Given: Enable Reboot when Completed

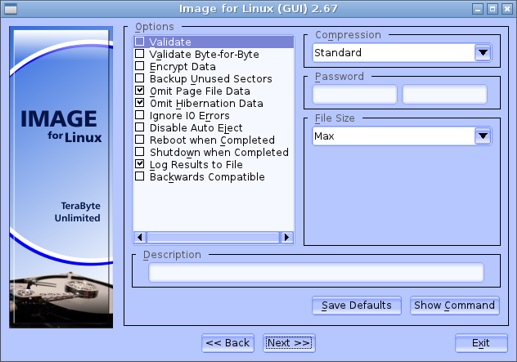Looking at the screenshot, I should pos(140,140).
